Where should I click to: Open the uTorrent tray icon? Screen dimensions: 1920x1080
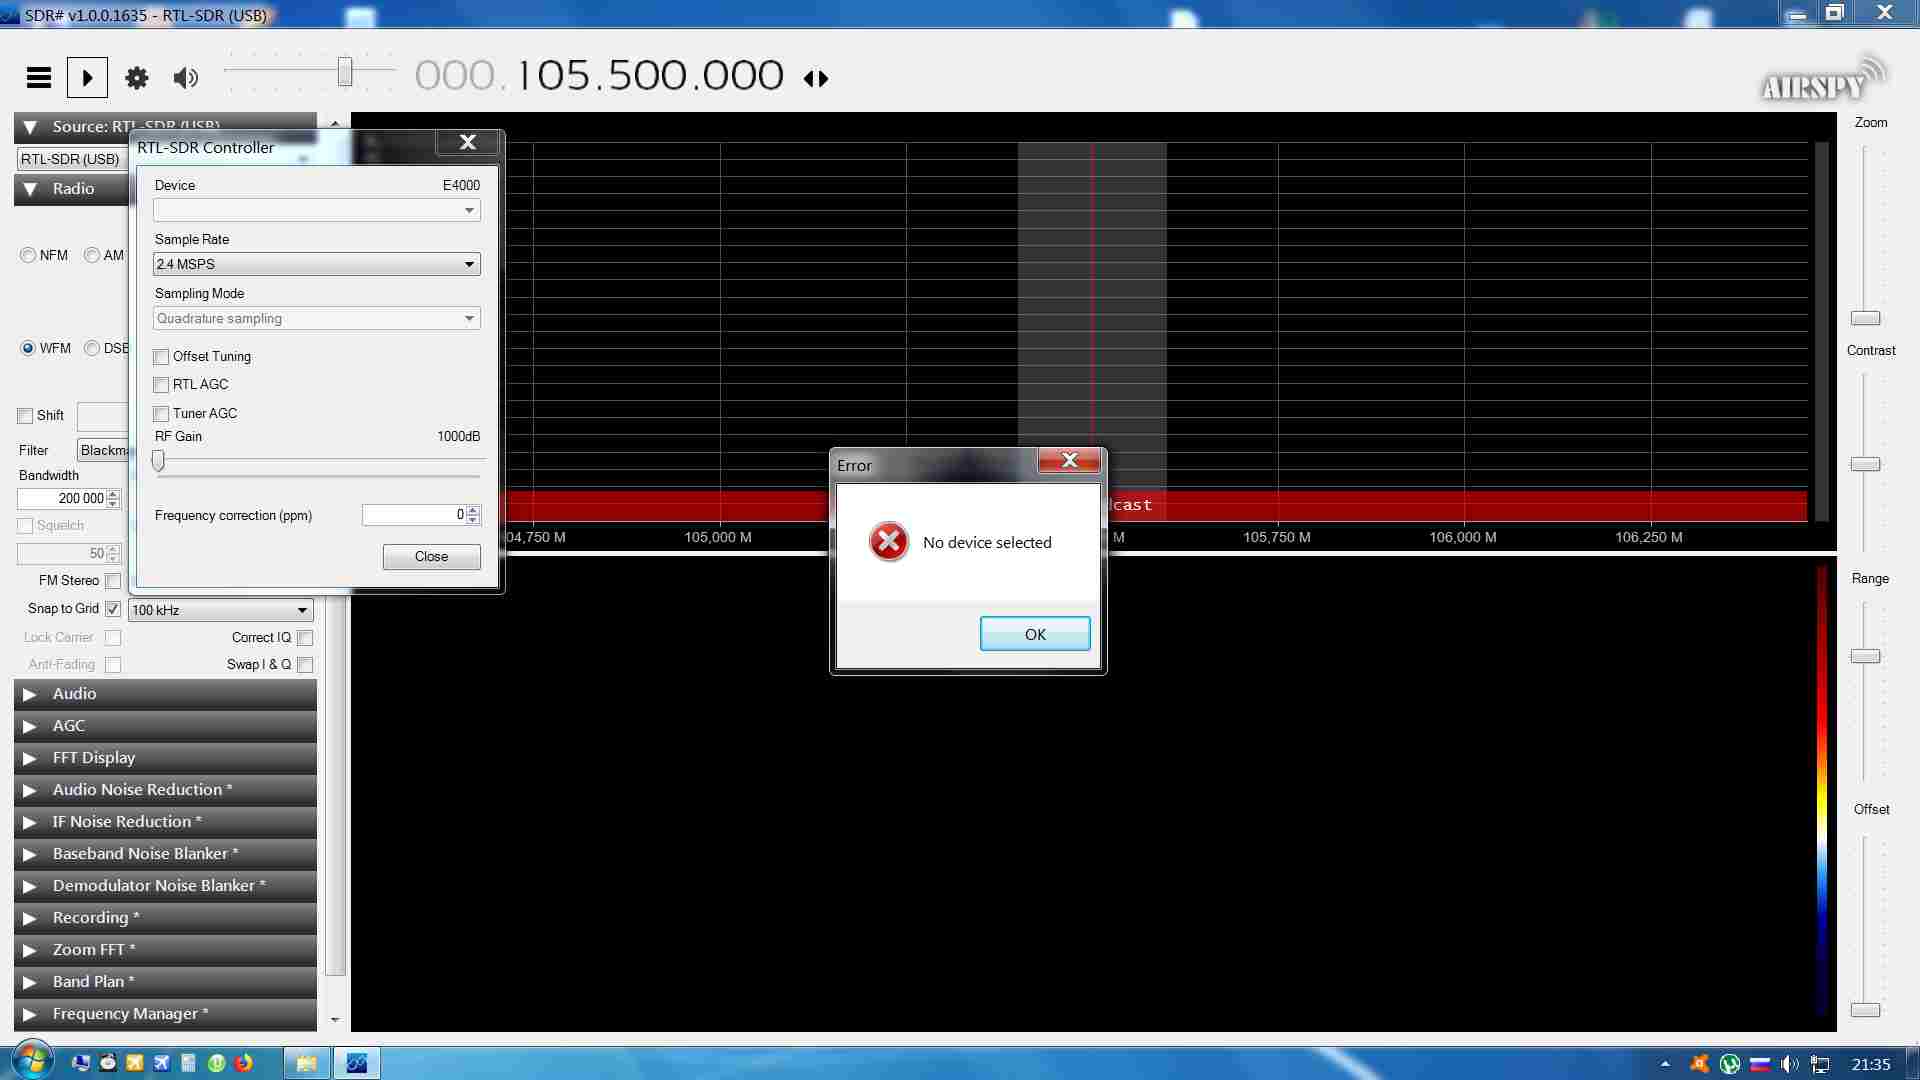(1730, 1064)
